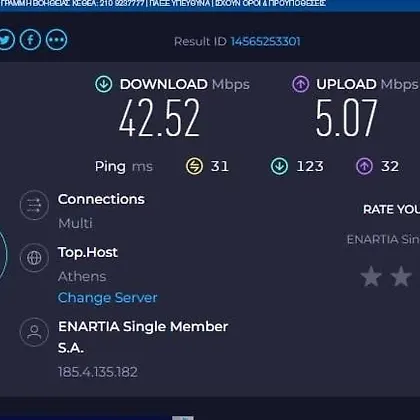Open the Result ID 14565253301 link
The width and height of the screenshot is (420, 420).
(266, 42)
